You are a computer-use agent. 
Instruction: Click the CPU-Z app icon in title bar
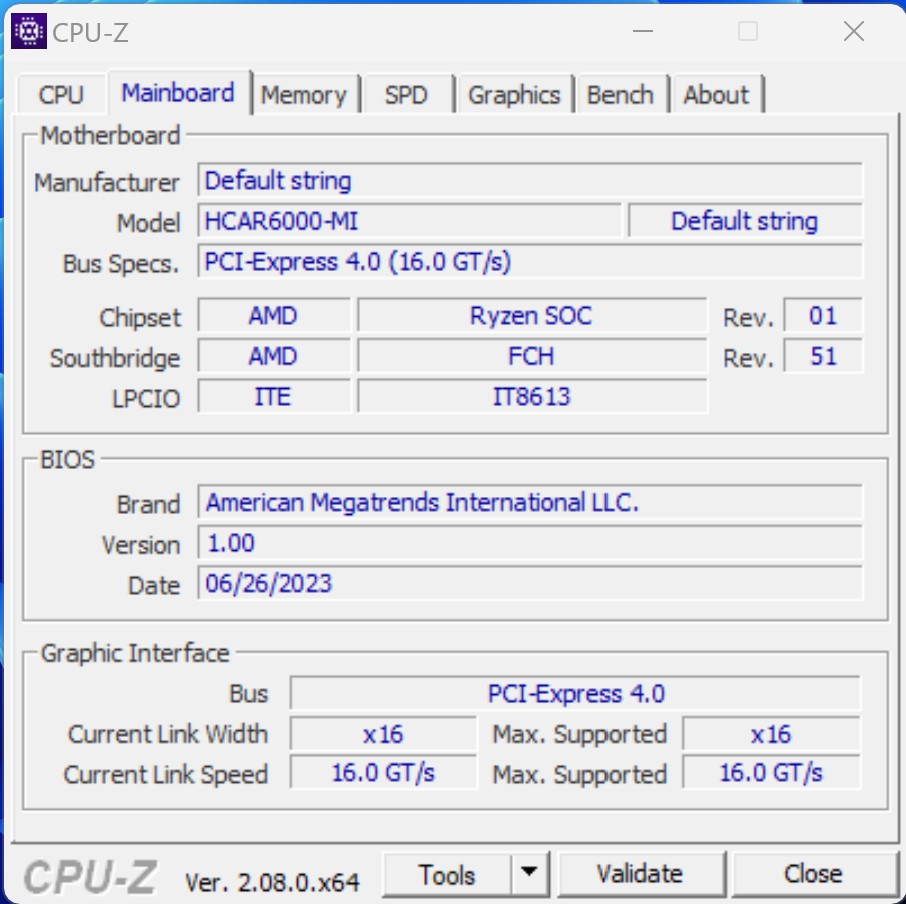coord(29,31)
